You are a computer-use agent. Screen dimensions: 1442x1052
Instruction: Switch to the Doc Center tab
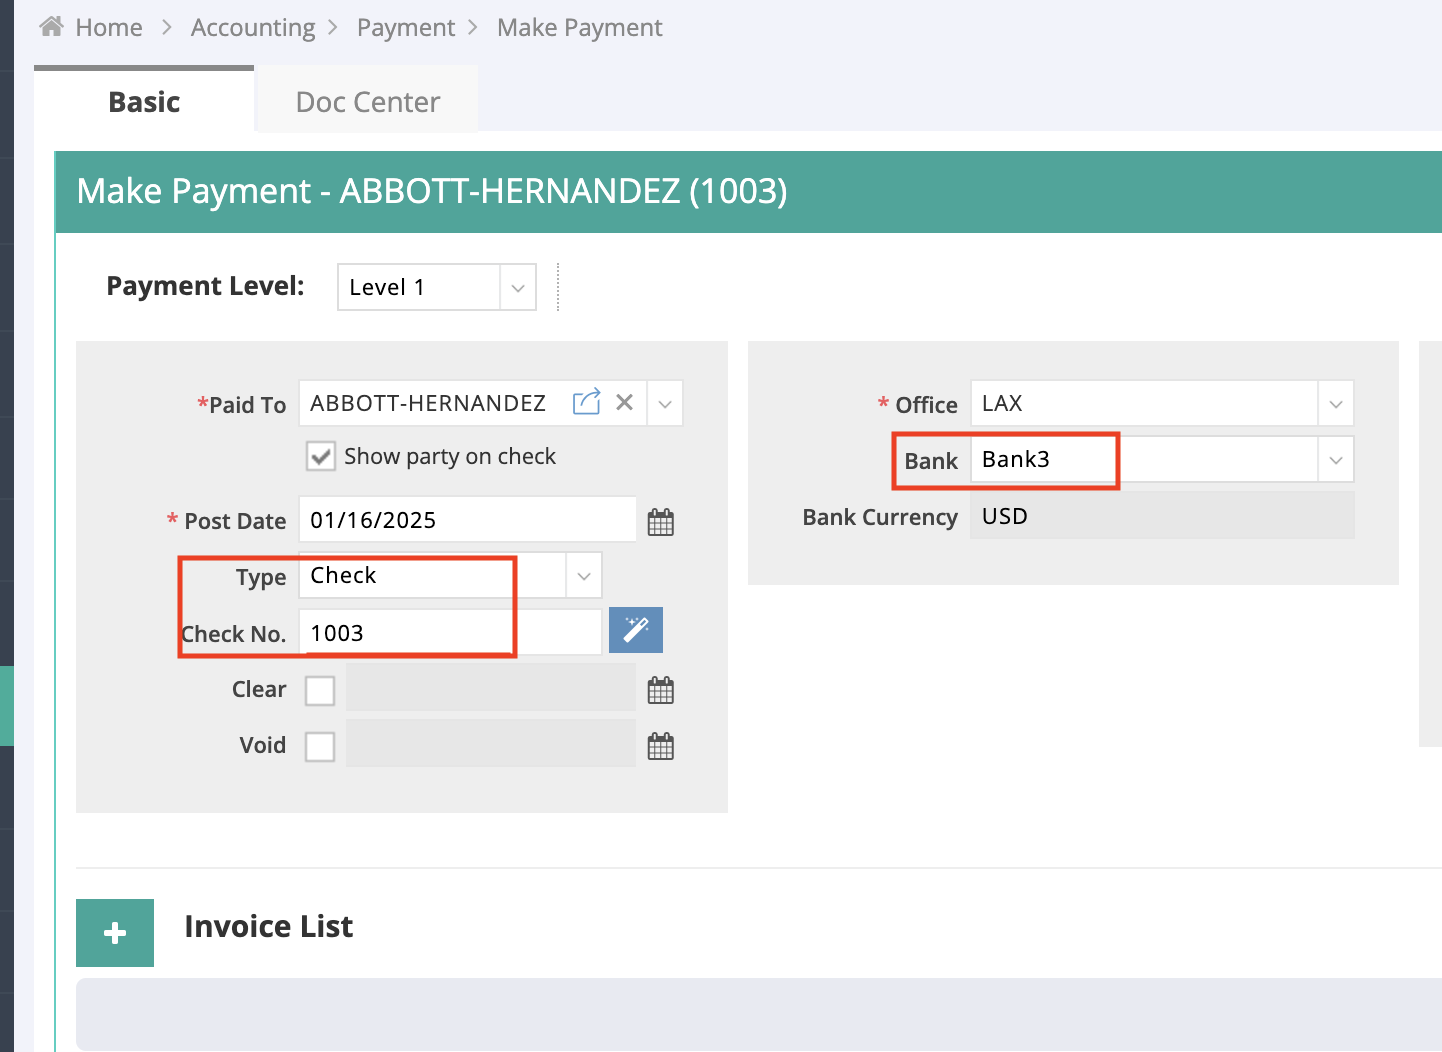367,102
